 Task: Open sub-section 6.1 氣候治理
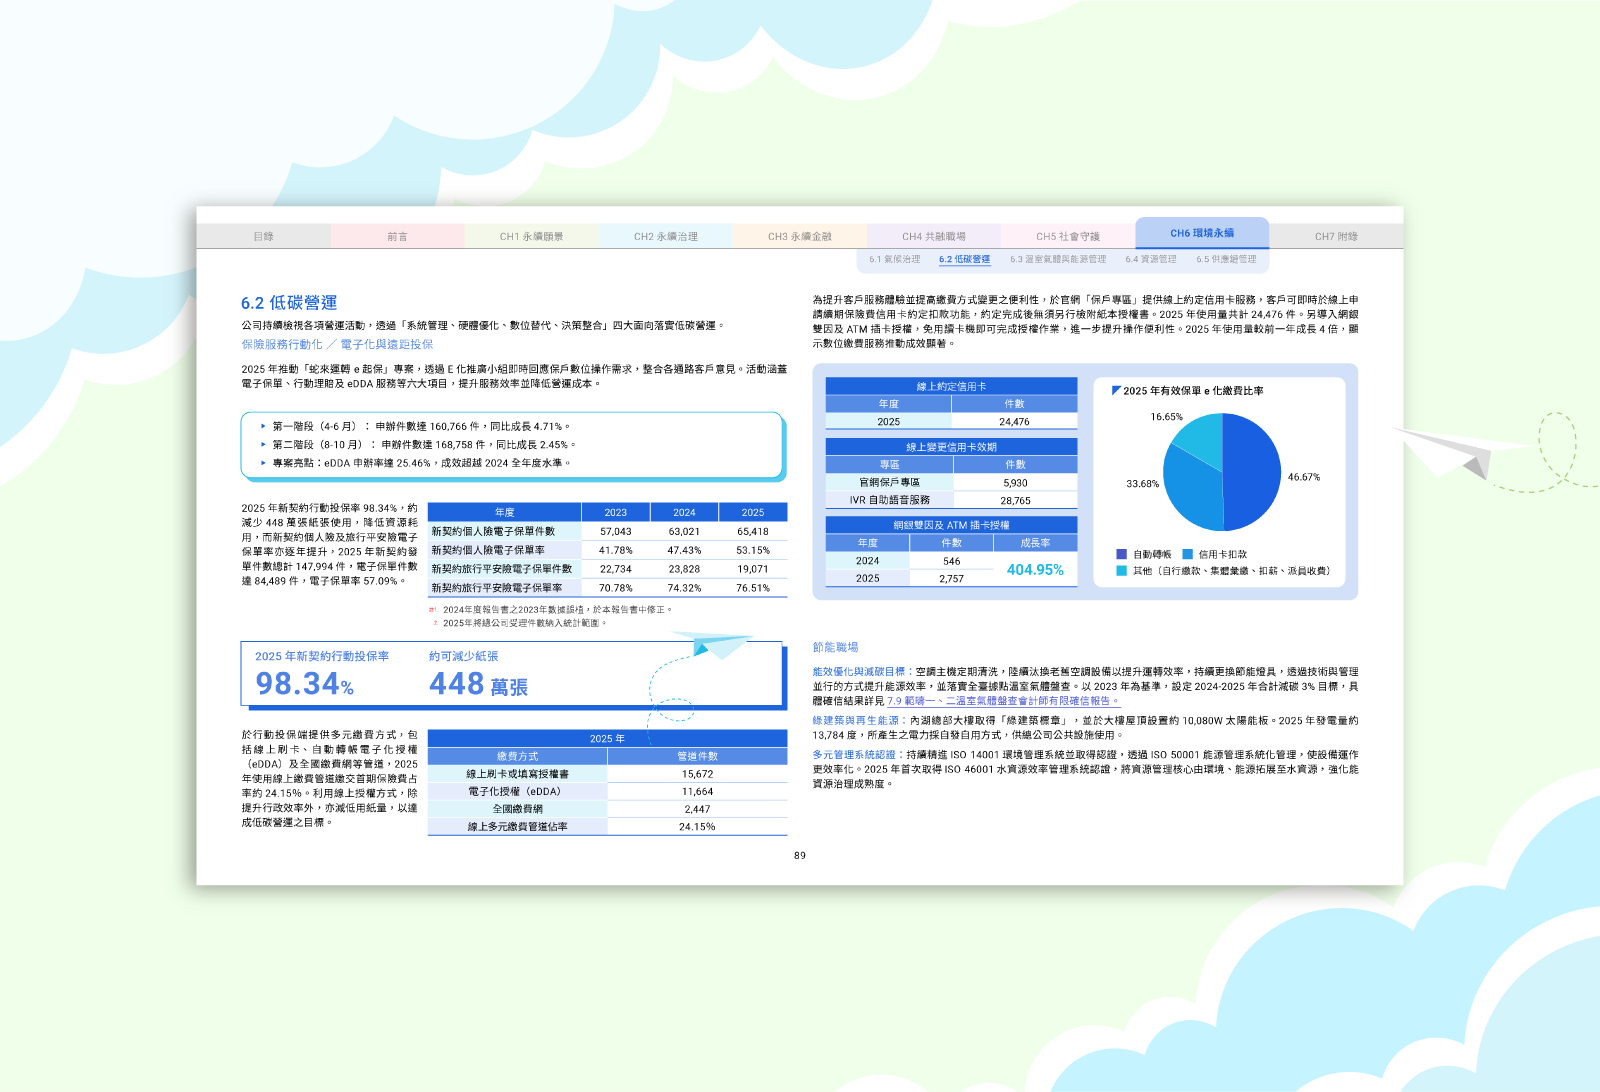(x=894, y=260)
